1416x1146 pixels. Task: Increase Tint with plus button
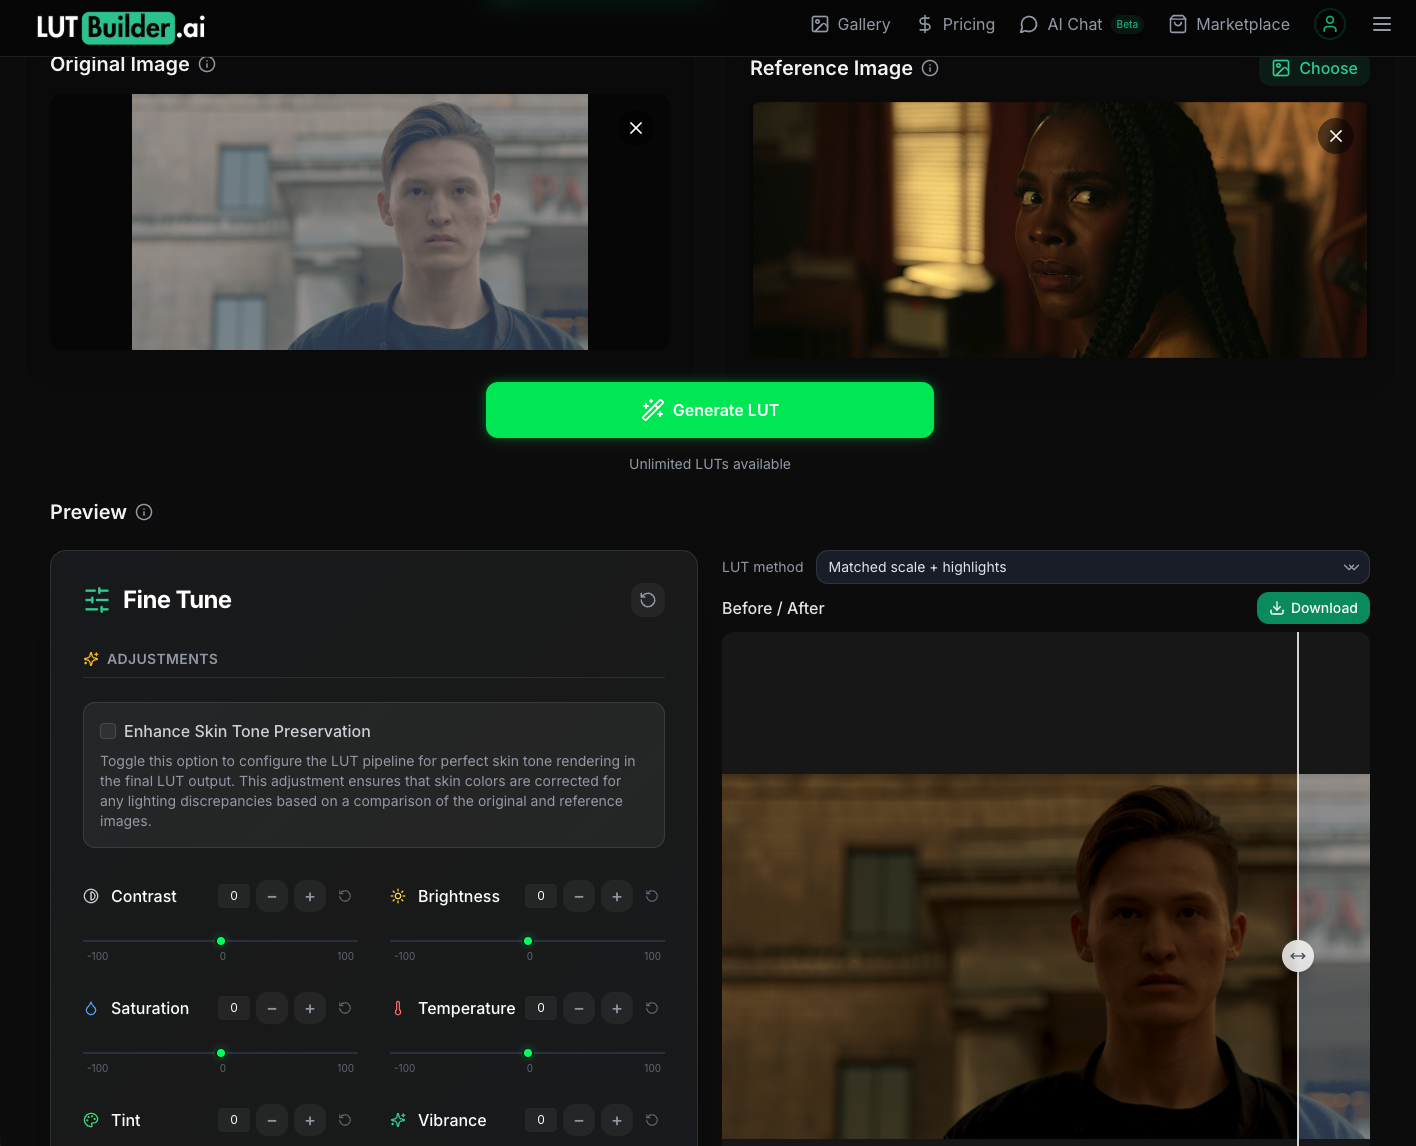pyautogui.click(x=310, y=1120)
